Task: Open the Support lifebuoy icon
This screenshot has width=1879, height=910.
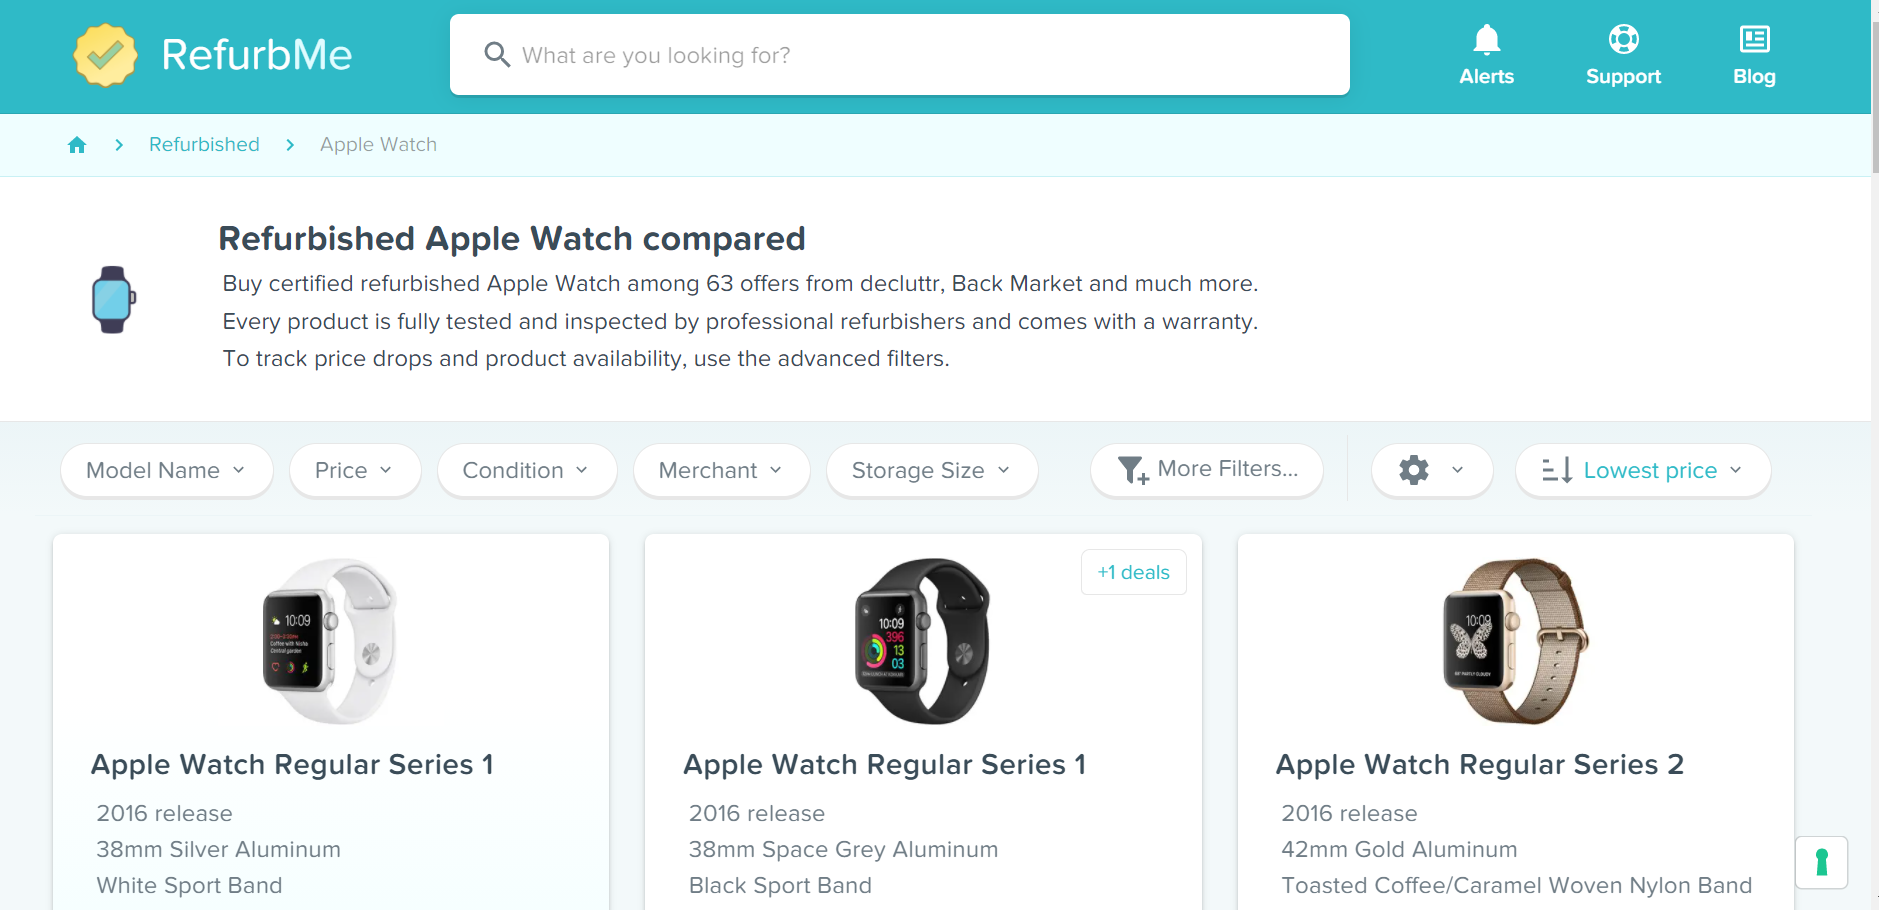Action: [1623, 39]
